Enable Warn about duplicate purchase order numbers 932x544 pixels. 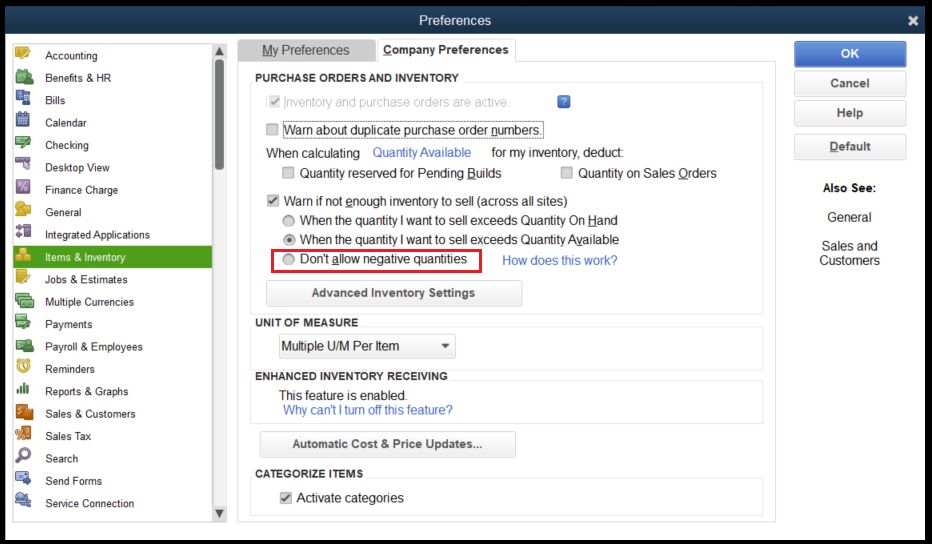point(272,130)
